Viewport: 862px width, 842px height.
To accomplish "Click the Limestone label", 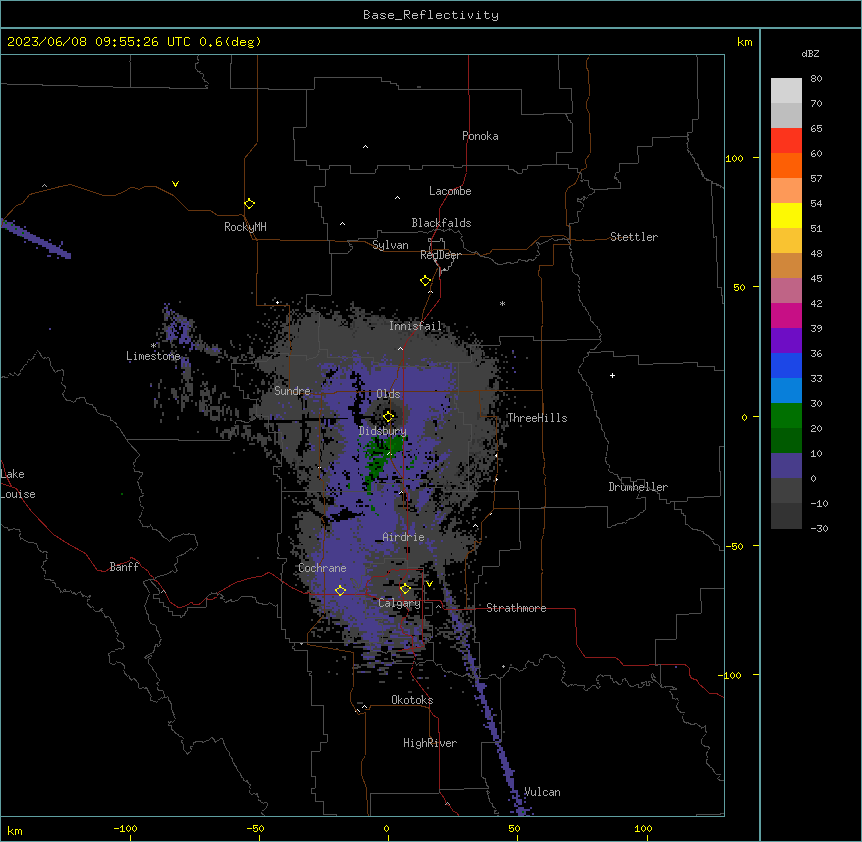I will (153, 356).
